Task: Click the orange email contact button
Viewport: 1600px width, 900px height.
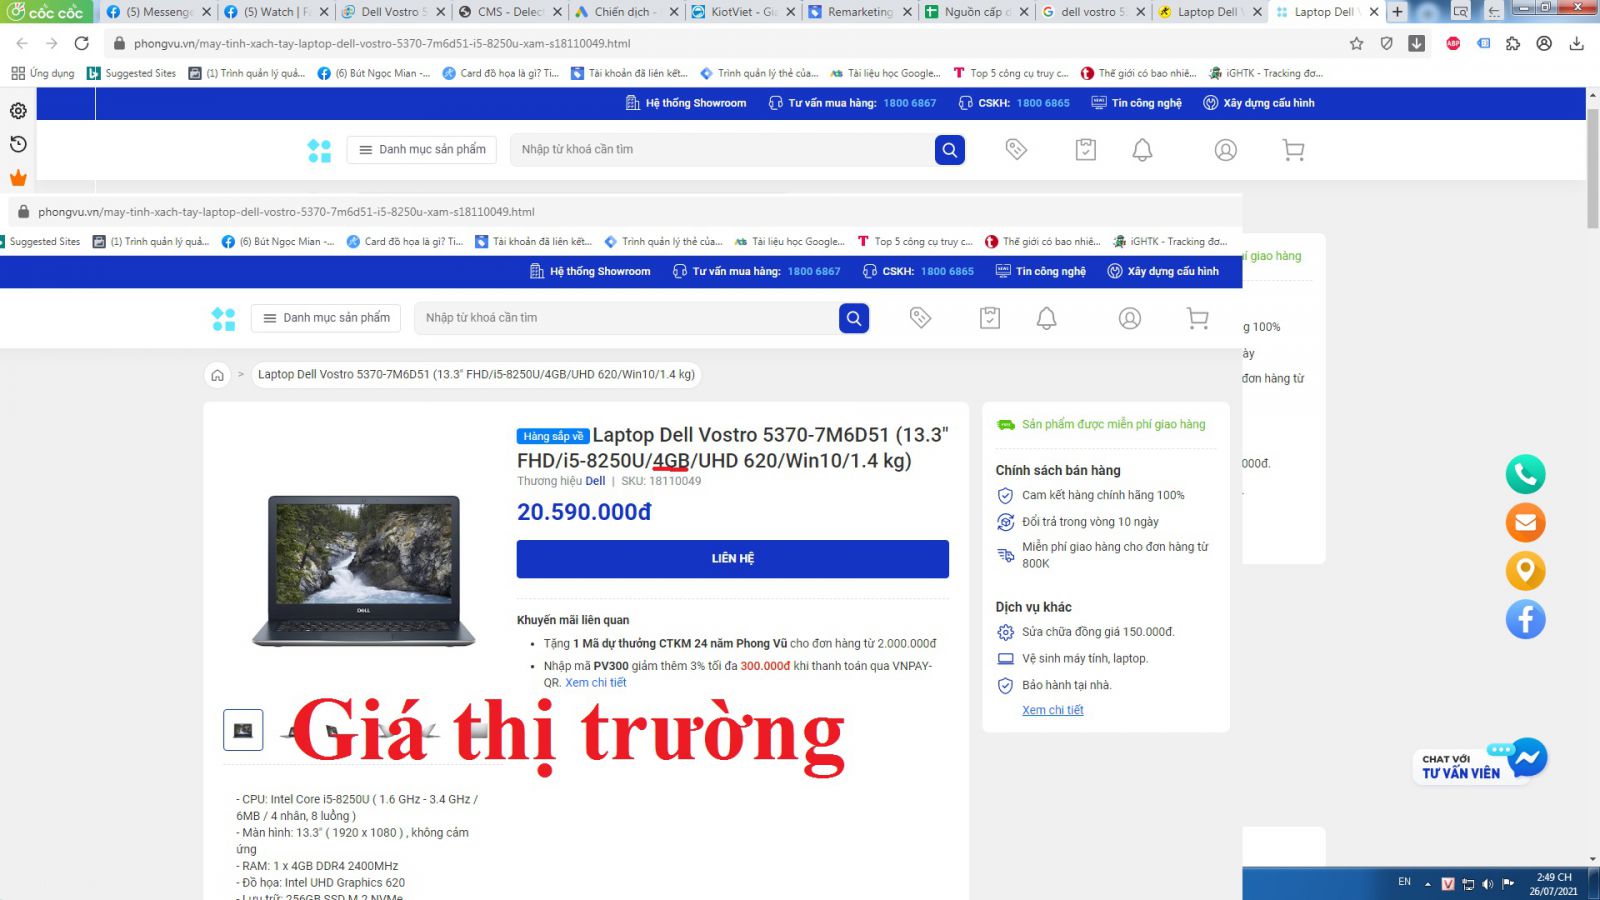Action: (x=1525, y=522)
